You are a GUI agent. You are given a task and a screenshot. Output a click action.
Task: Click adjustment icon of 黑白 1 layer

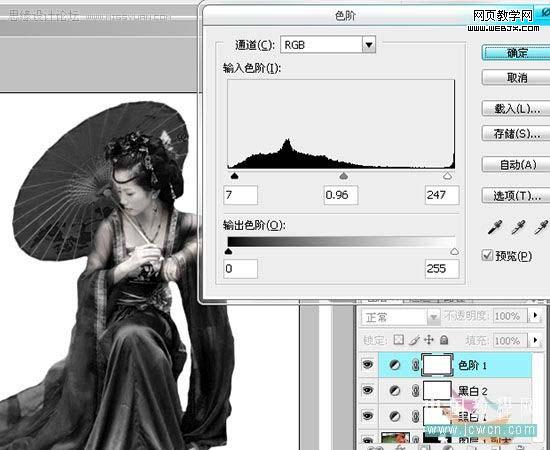[x=395, y=416]
